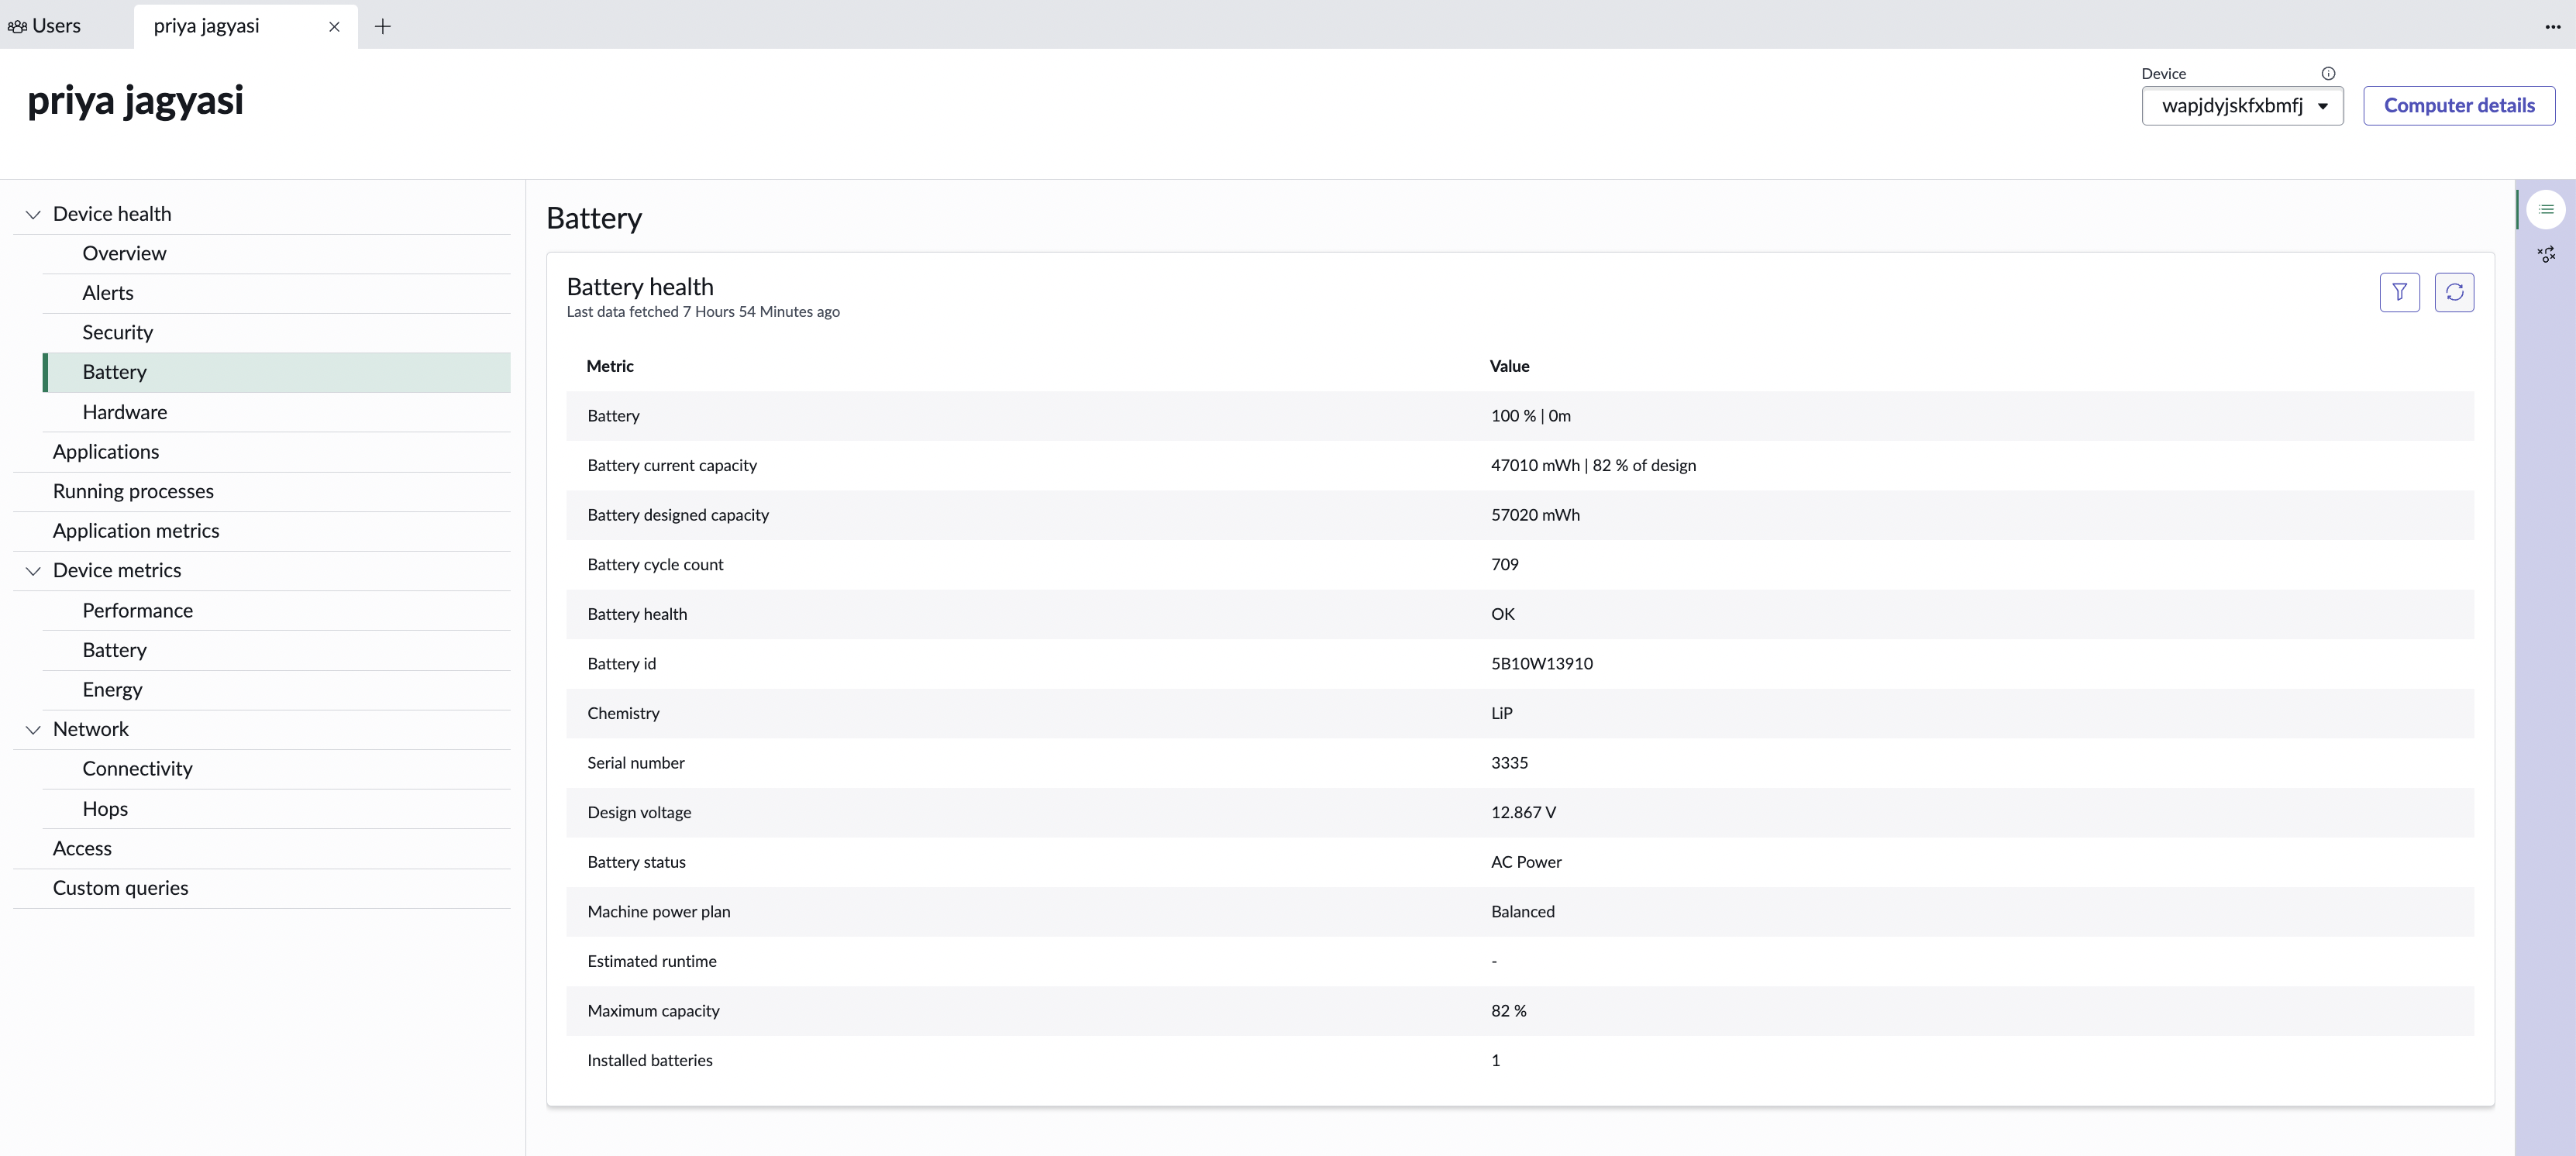This screenshot has height=1156, width=2576.
Task: Collapse the Network section chevron
Action: click(x=33, y=729)
